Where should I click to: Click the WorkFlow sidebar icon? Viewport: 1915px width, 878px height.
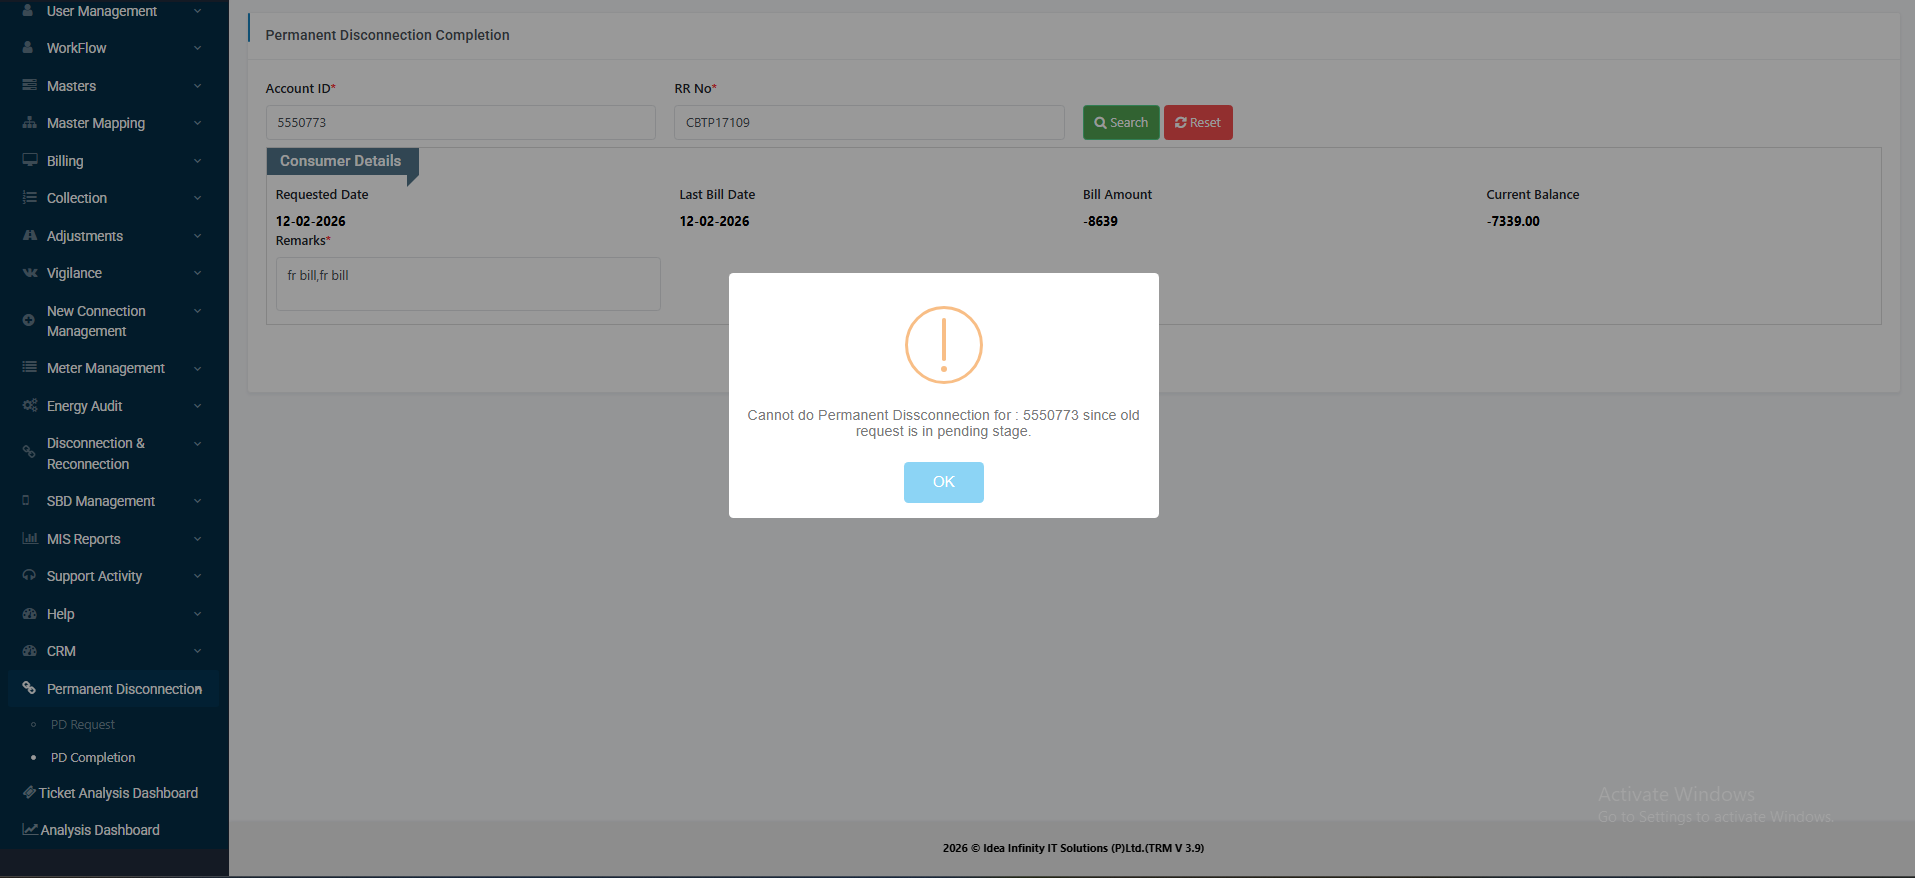[28, 47]
